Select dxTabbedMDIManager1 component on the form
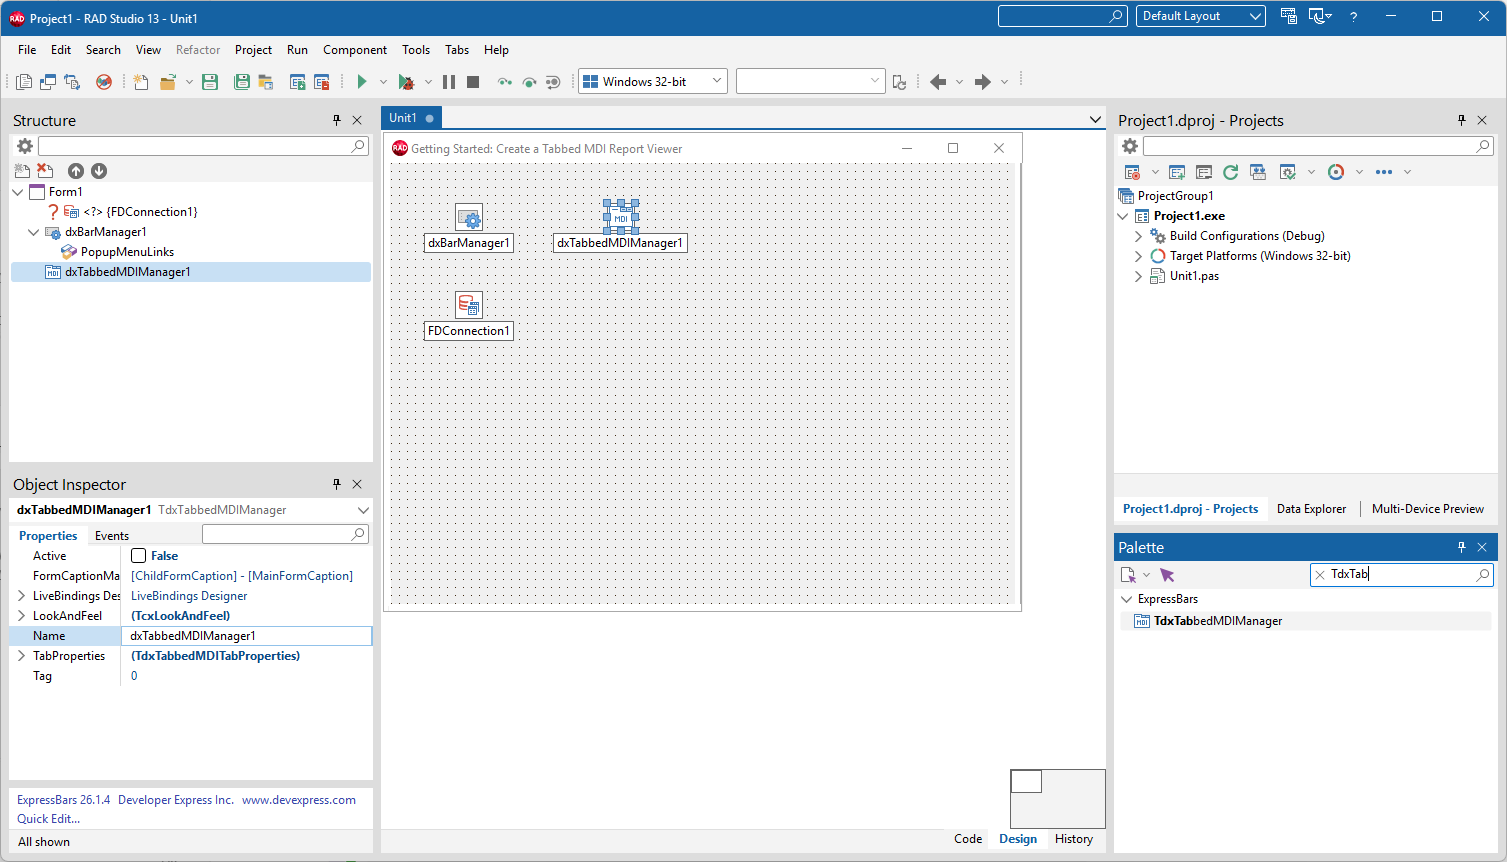 pos(621,217)
